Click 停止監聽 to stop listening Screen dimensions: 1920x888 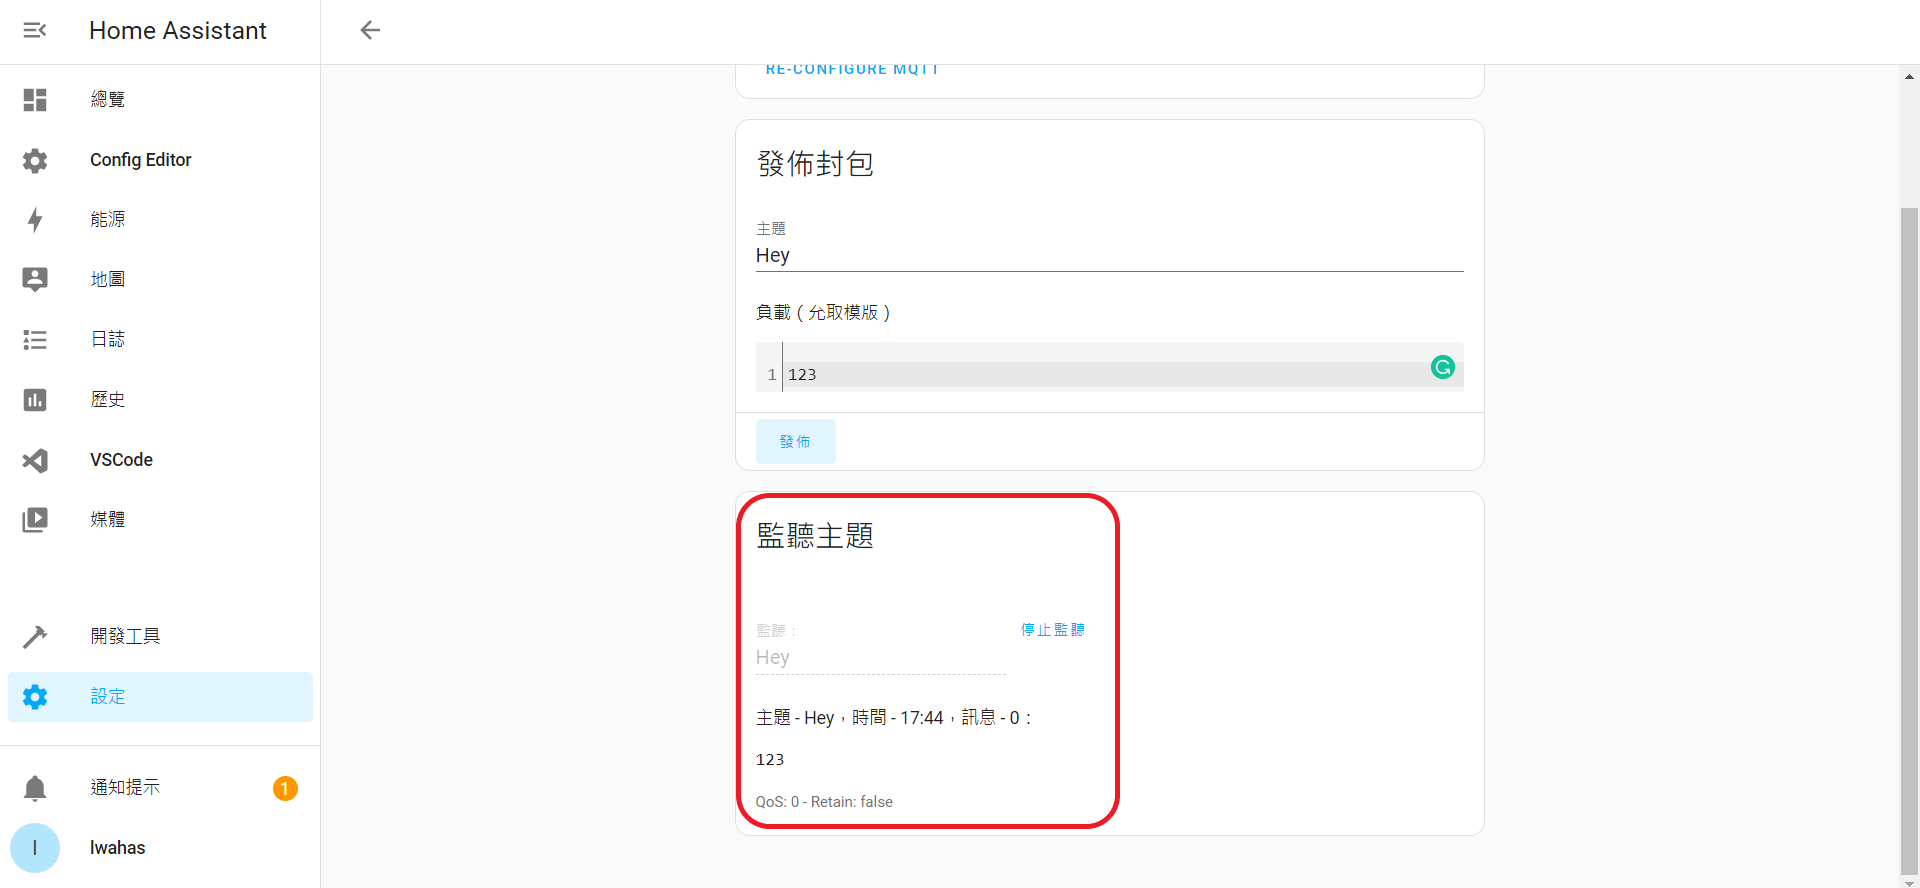pos(1052,630)
